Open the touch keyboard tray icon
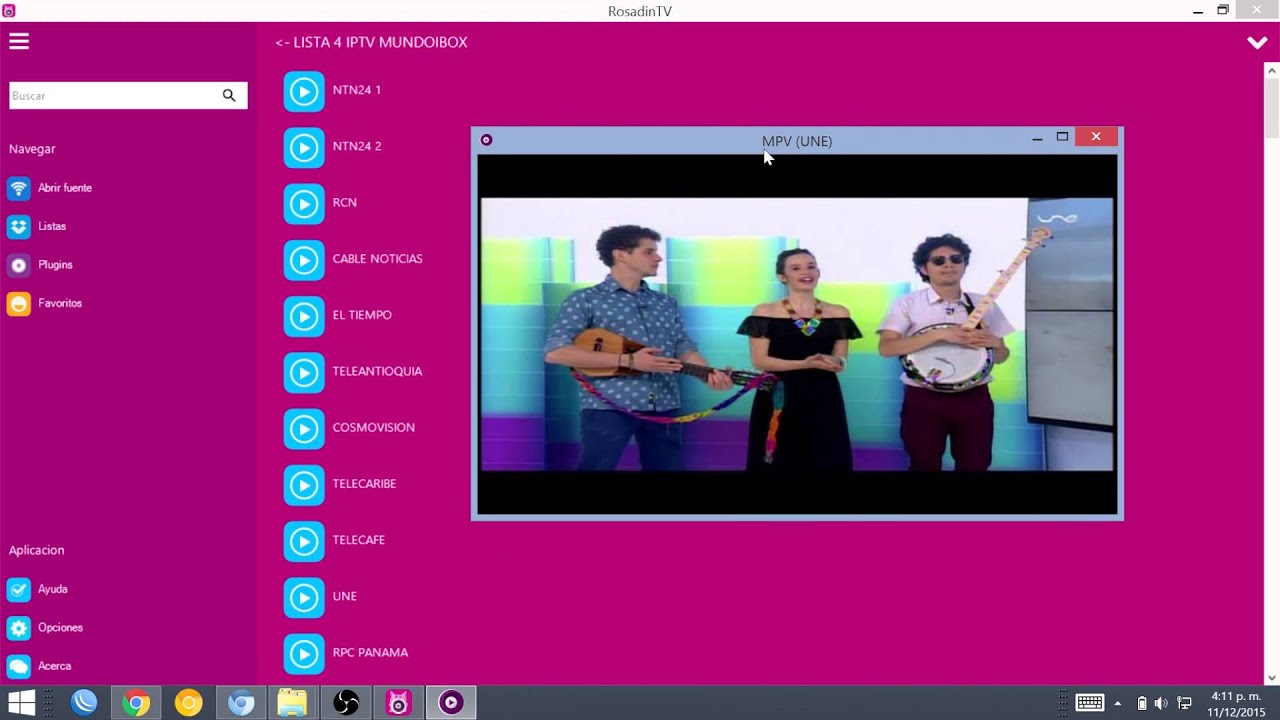This screenshot has width=1280, height=720. point(1089,703)
